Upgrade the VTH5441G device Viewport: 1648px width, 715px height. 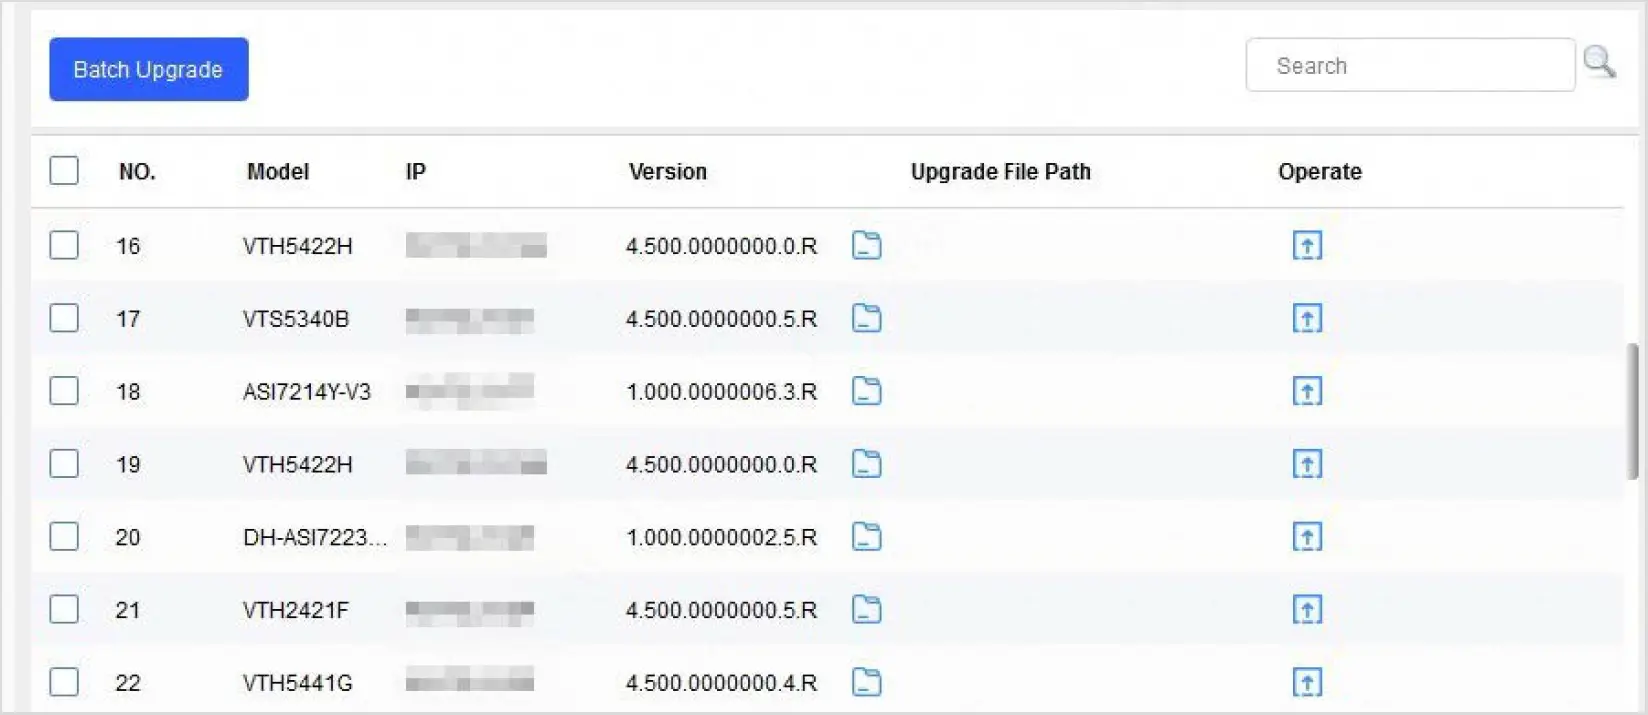[x=1307, y=683]
